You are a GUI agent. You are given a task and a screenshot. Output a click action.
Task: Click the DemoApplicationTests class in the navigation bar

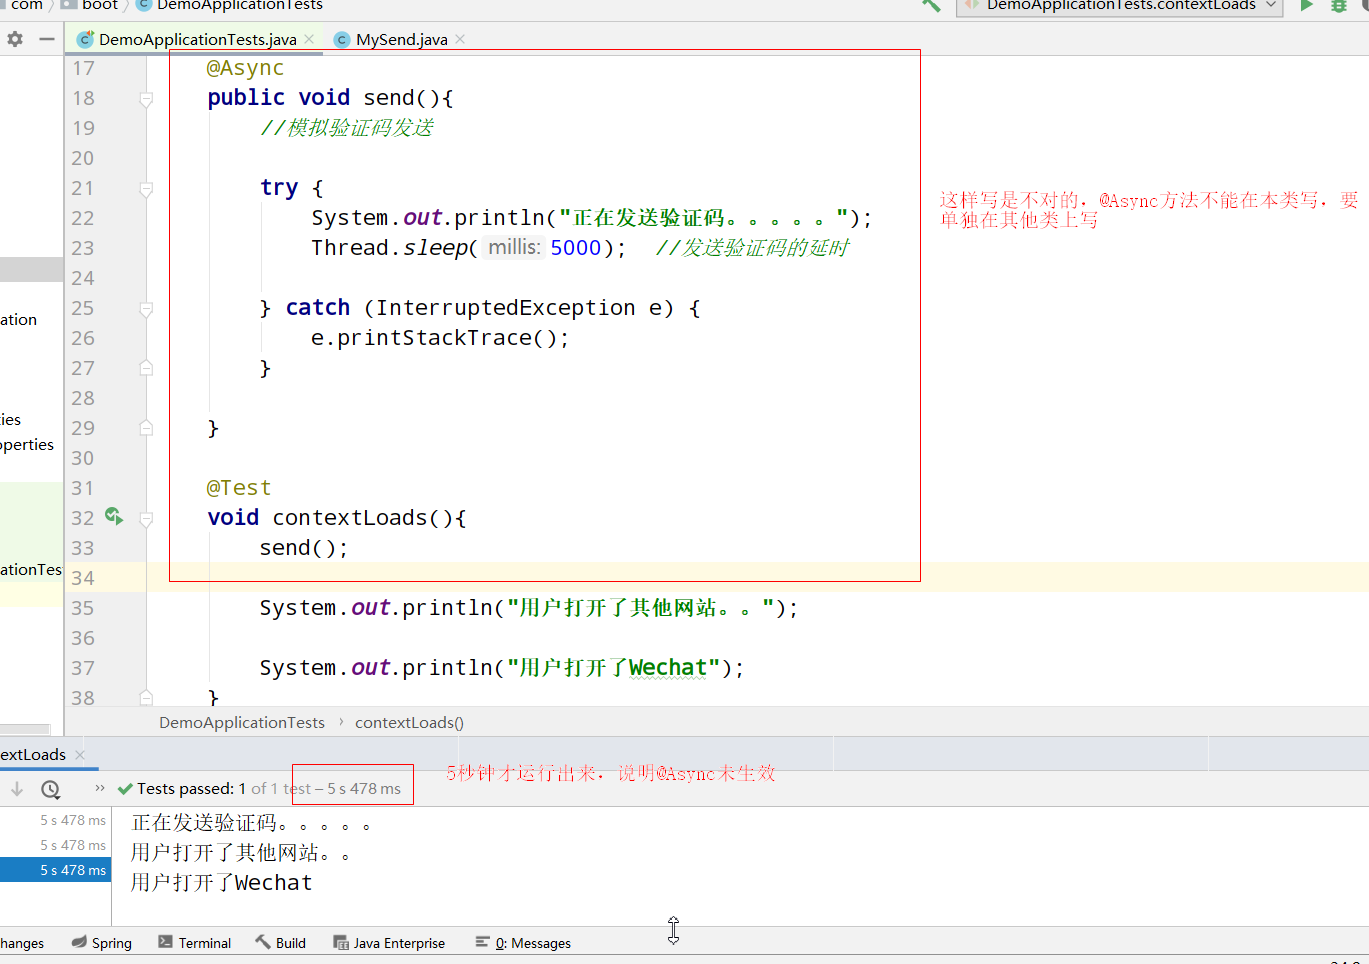[x=229, y=5]
